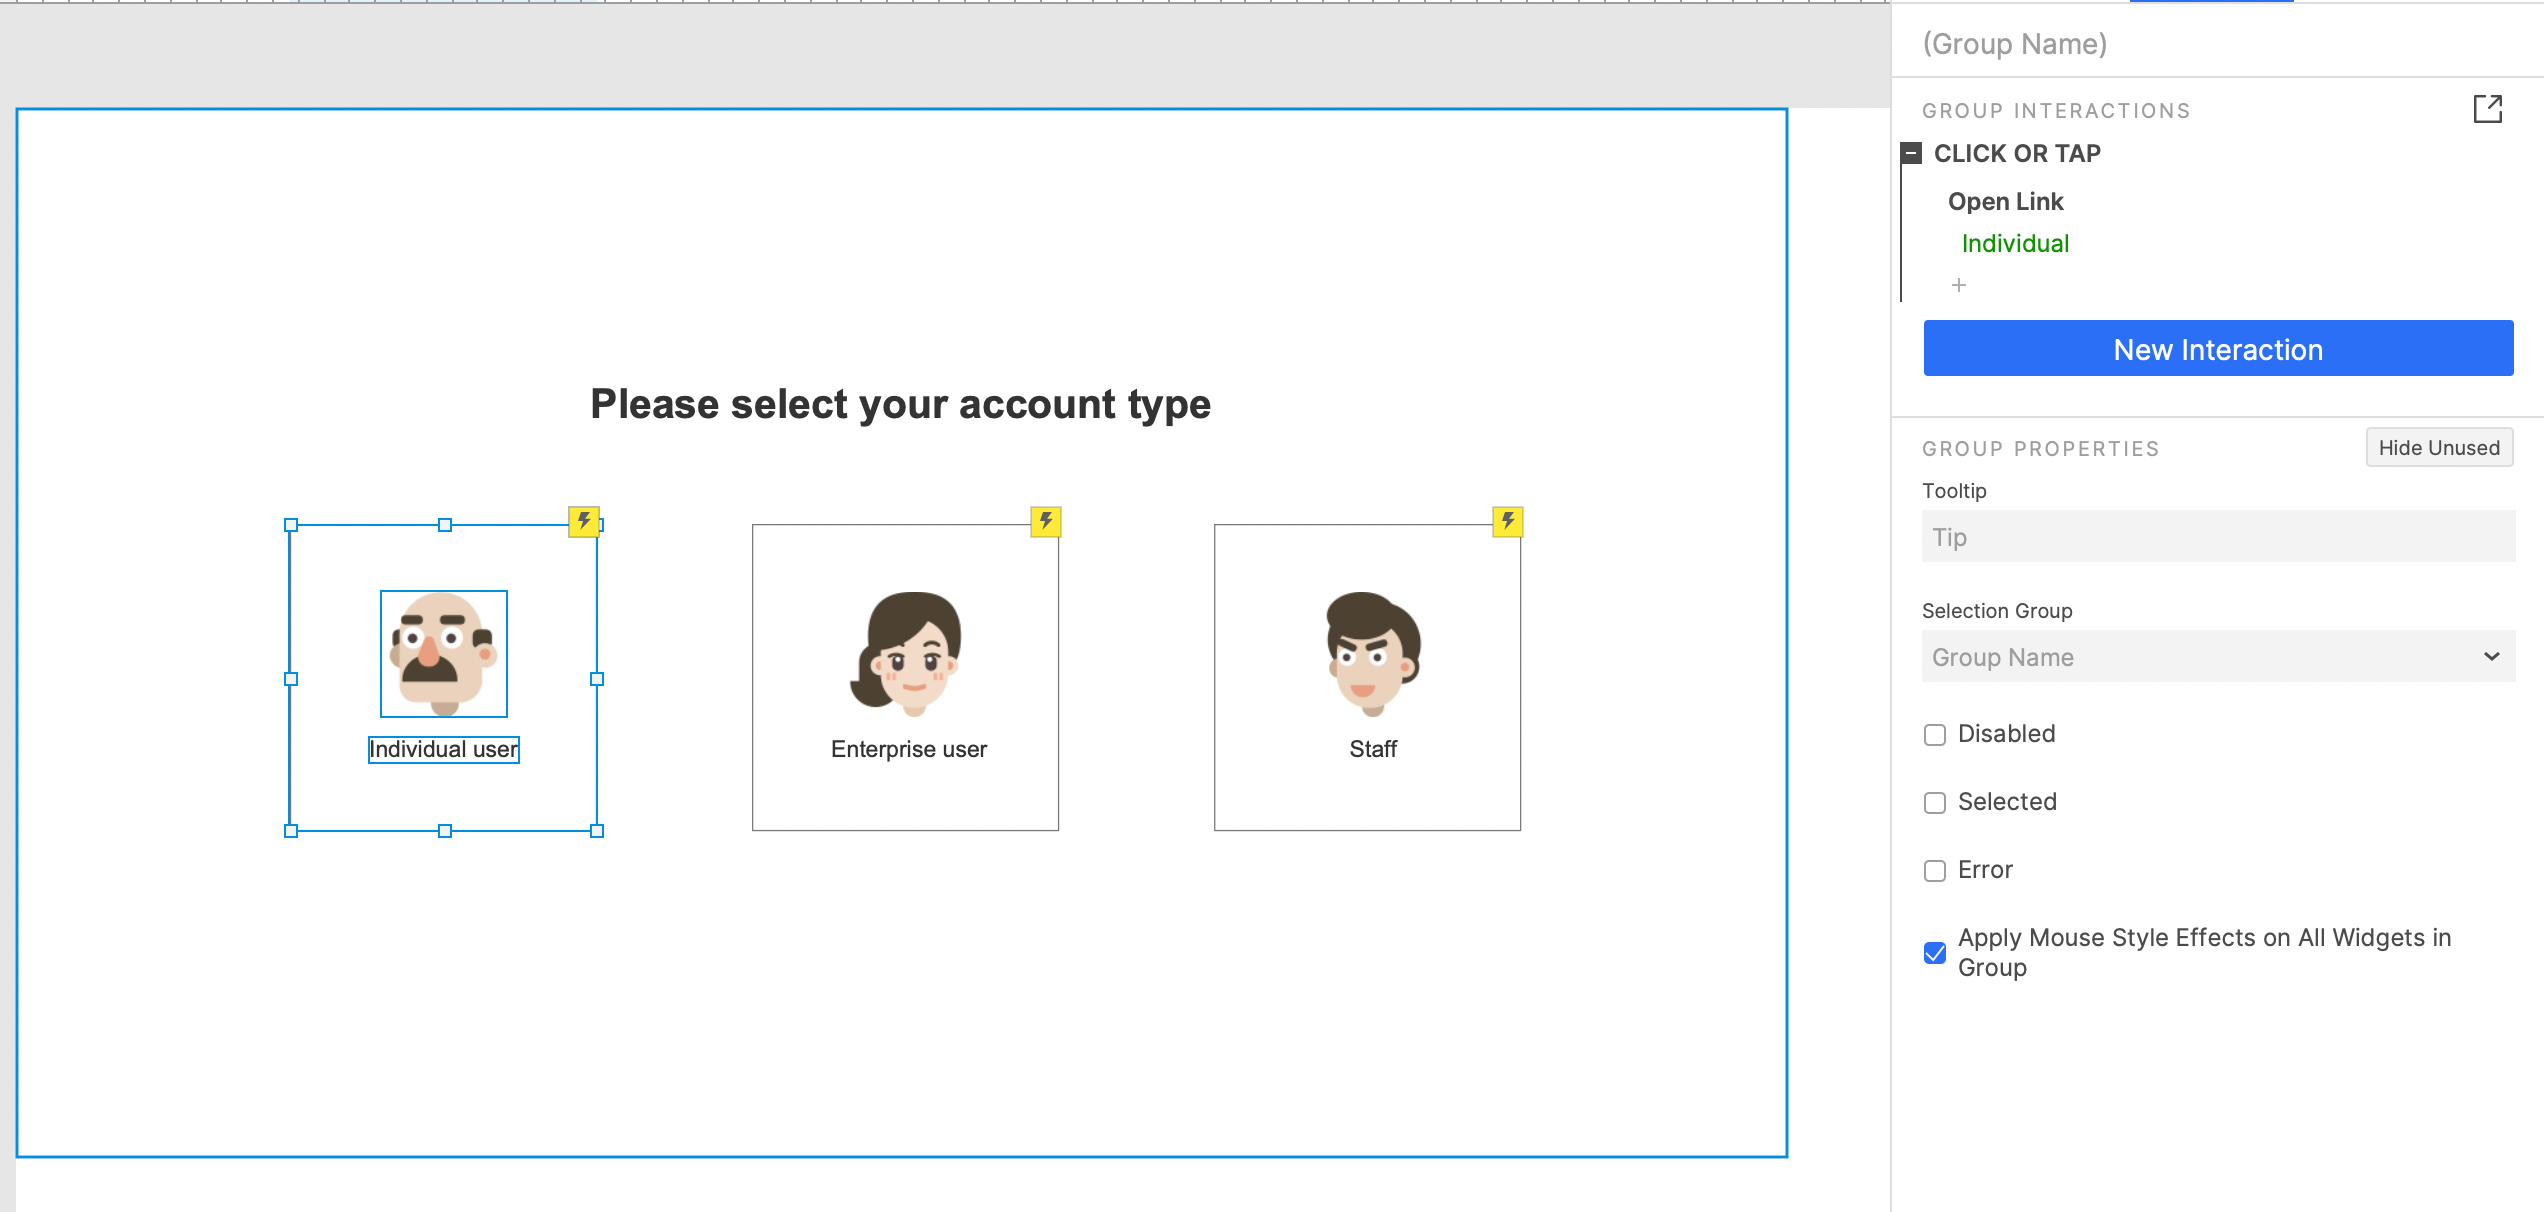This screenshot has height=1212, width=2544.
Task: Collapse the Click or Tap interaction
Action: pos(1912,154)
